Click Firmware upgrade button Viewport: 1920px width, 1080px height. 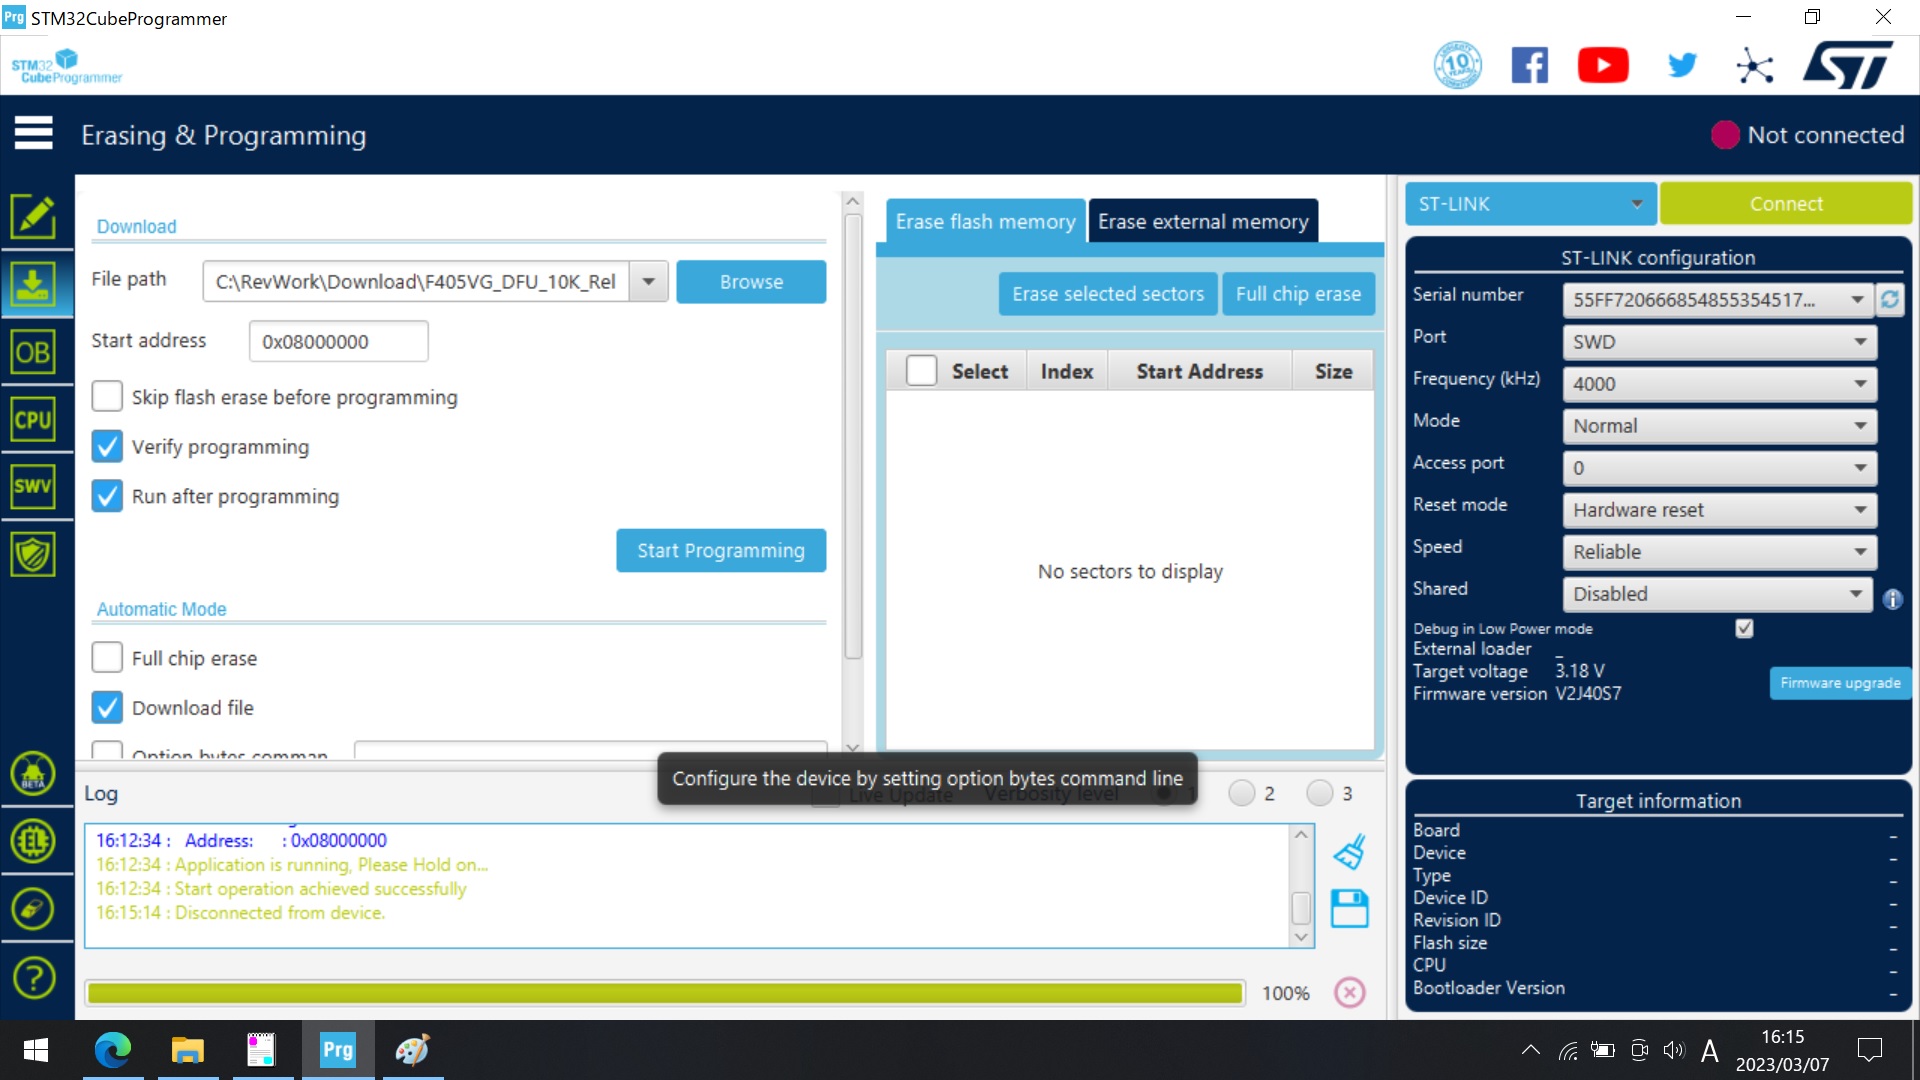coord(1840,683)
